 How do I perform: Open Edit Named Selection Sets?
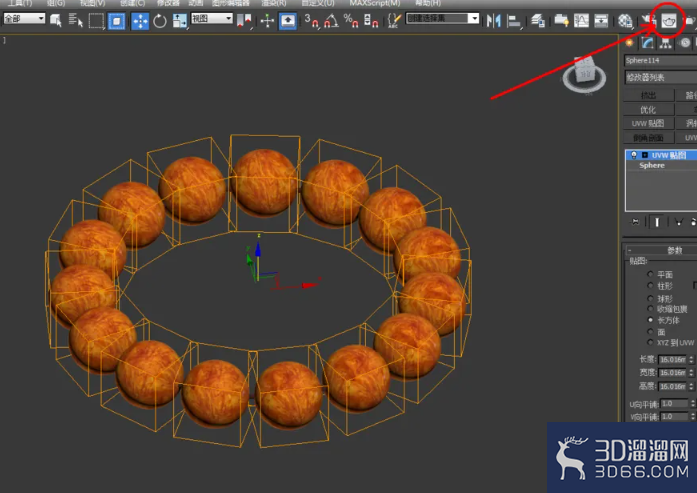click(x=394, y=20)
